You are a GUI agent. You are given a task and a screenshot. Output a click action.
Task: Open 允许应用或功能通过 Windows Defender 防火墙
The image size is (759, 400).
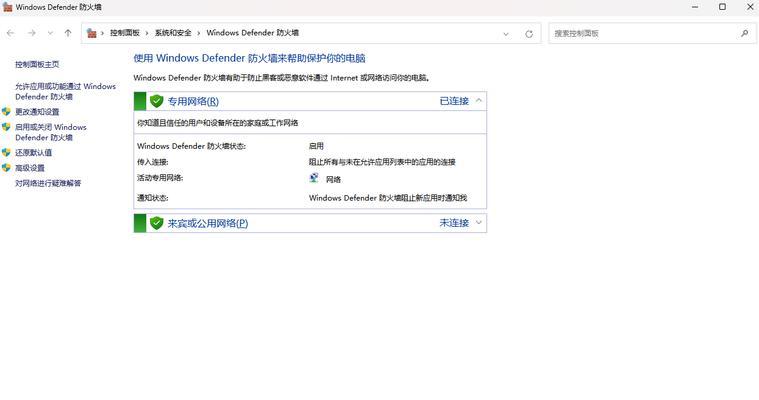65,92
